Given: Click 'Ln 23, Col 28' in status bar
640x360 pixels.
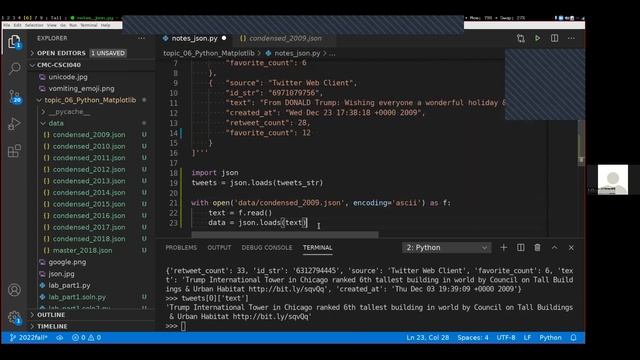Looking at the screenshot, I should (x=427, y=338).
